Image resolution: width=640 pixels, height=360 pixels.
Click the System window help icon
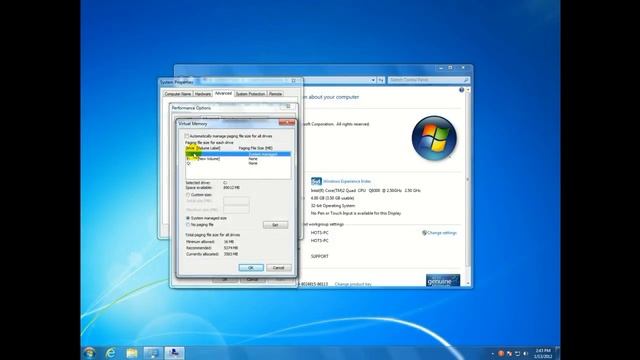(461, 90)
